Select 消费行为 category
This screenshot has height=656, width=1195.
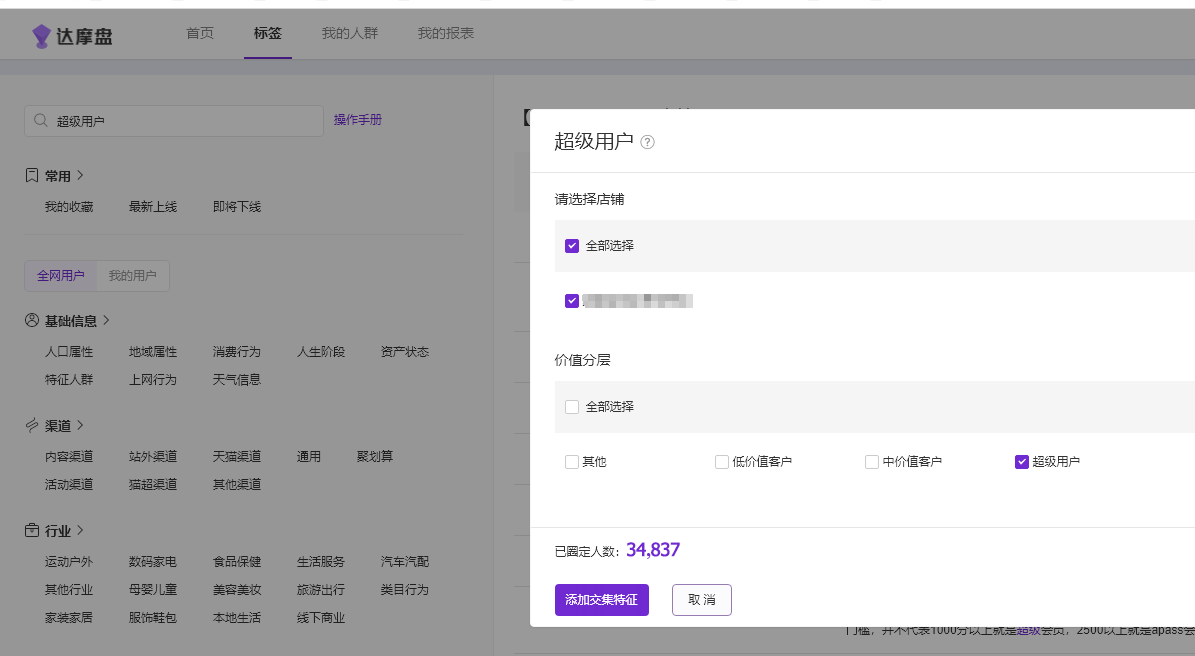coord(236,351)
